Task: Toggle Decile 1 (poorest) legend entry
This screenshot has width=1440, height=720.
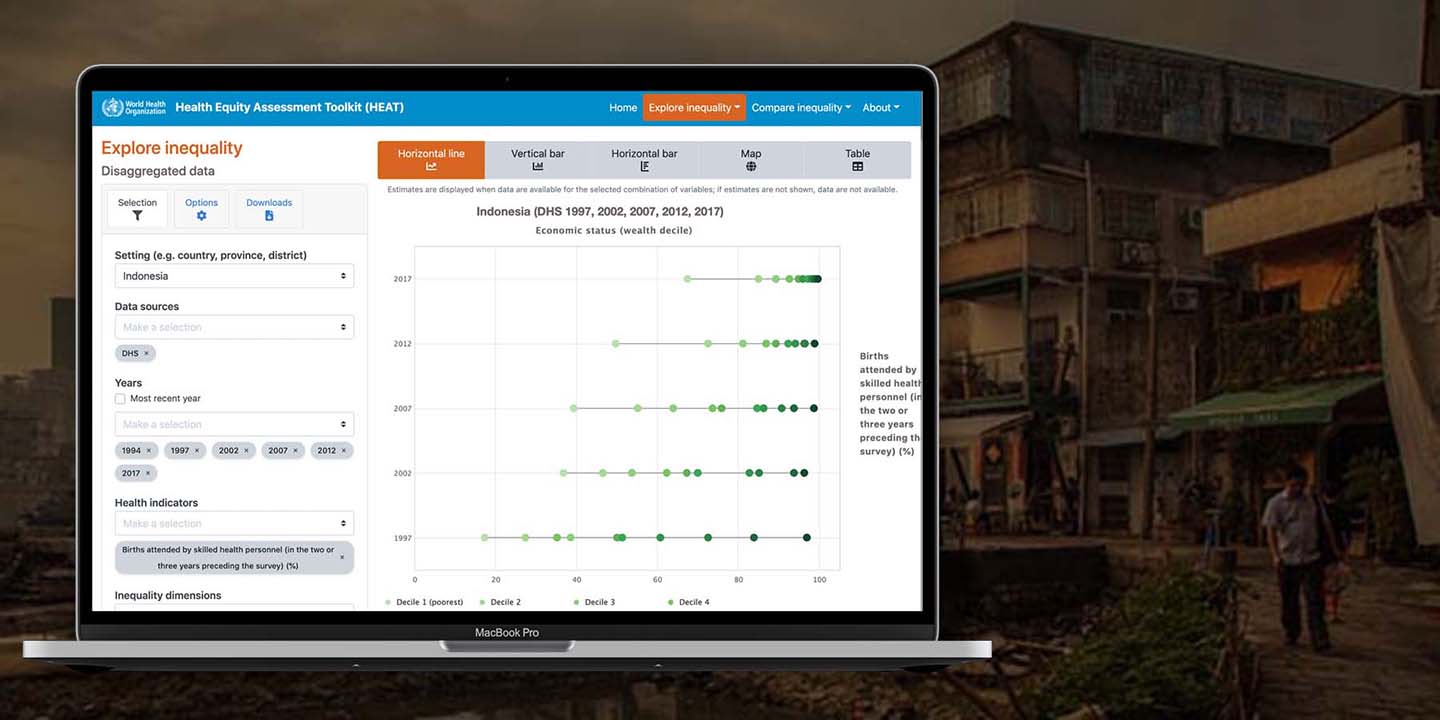Action: (x=424, y=602)
